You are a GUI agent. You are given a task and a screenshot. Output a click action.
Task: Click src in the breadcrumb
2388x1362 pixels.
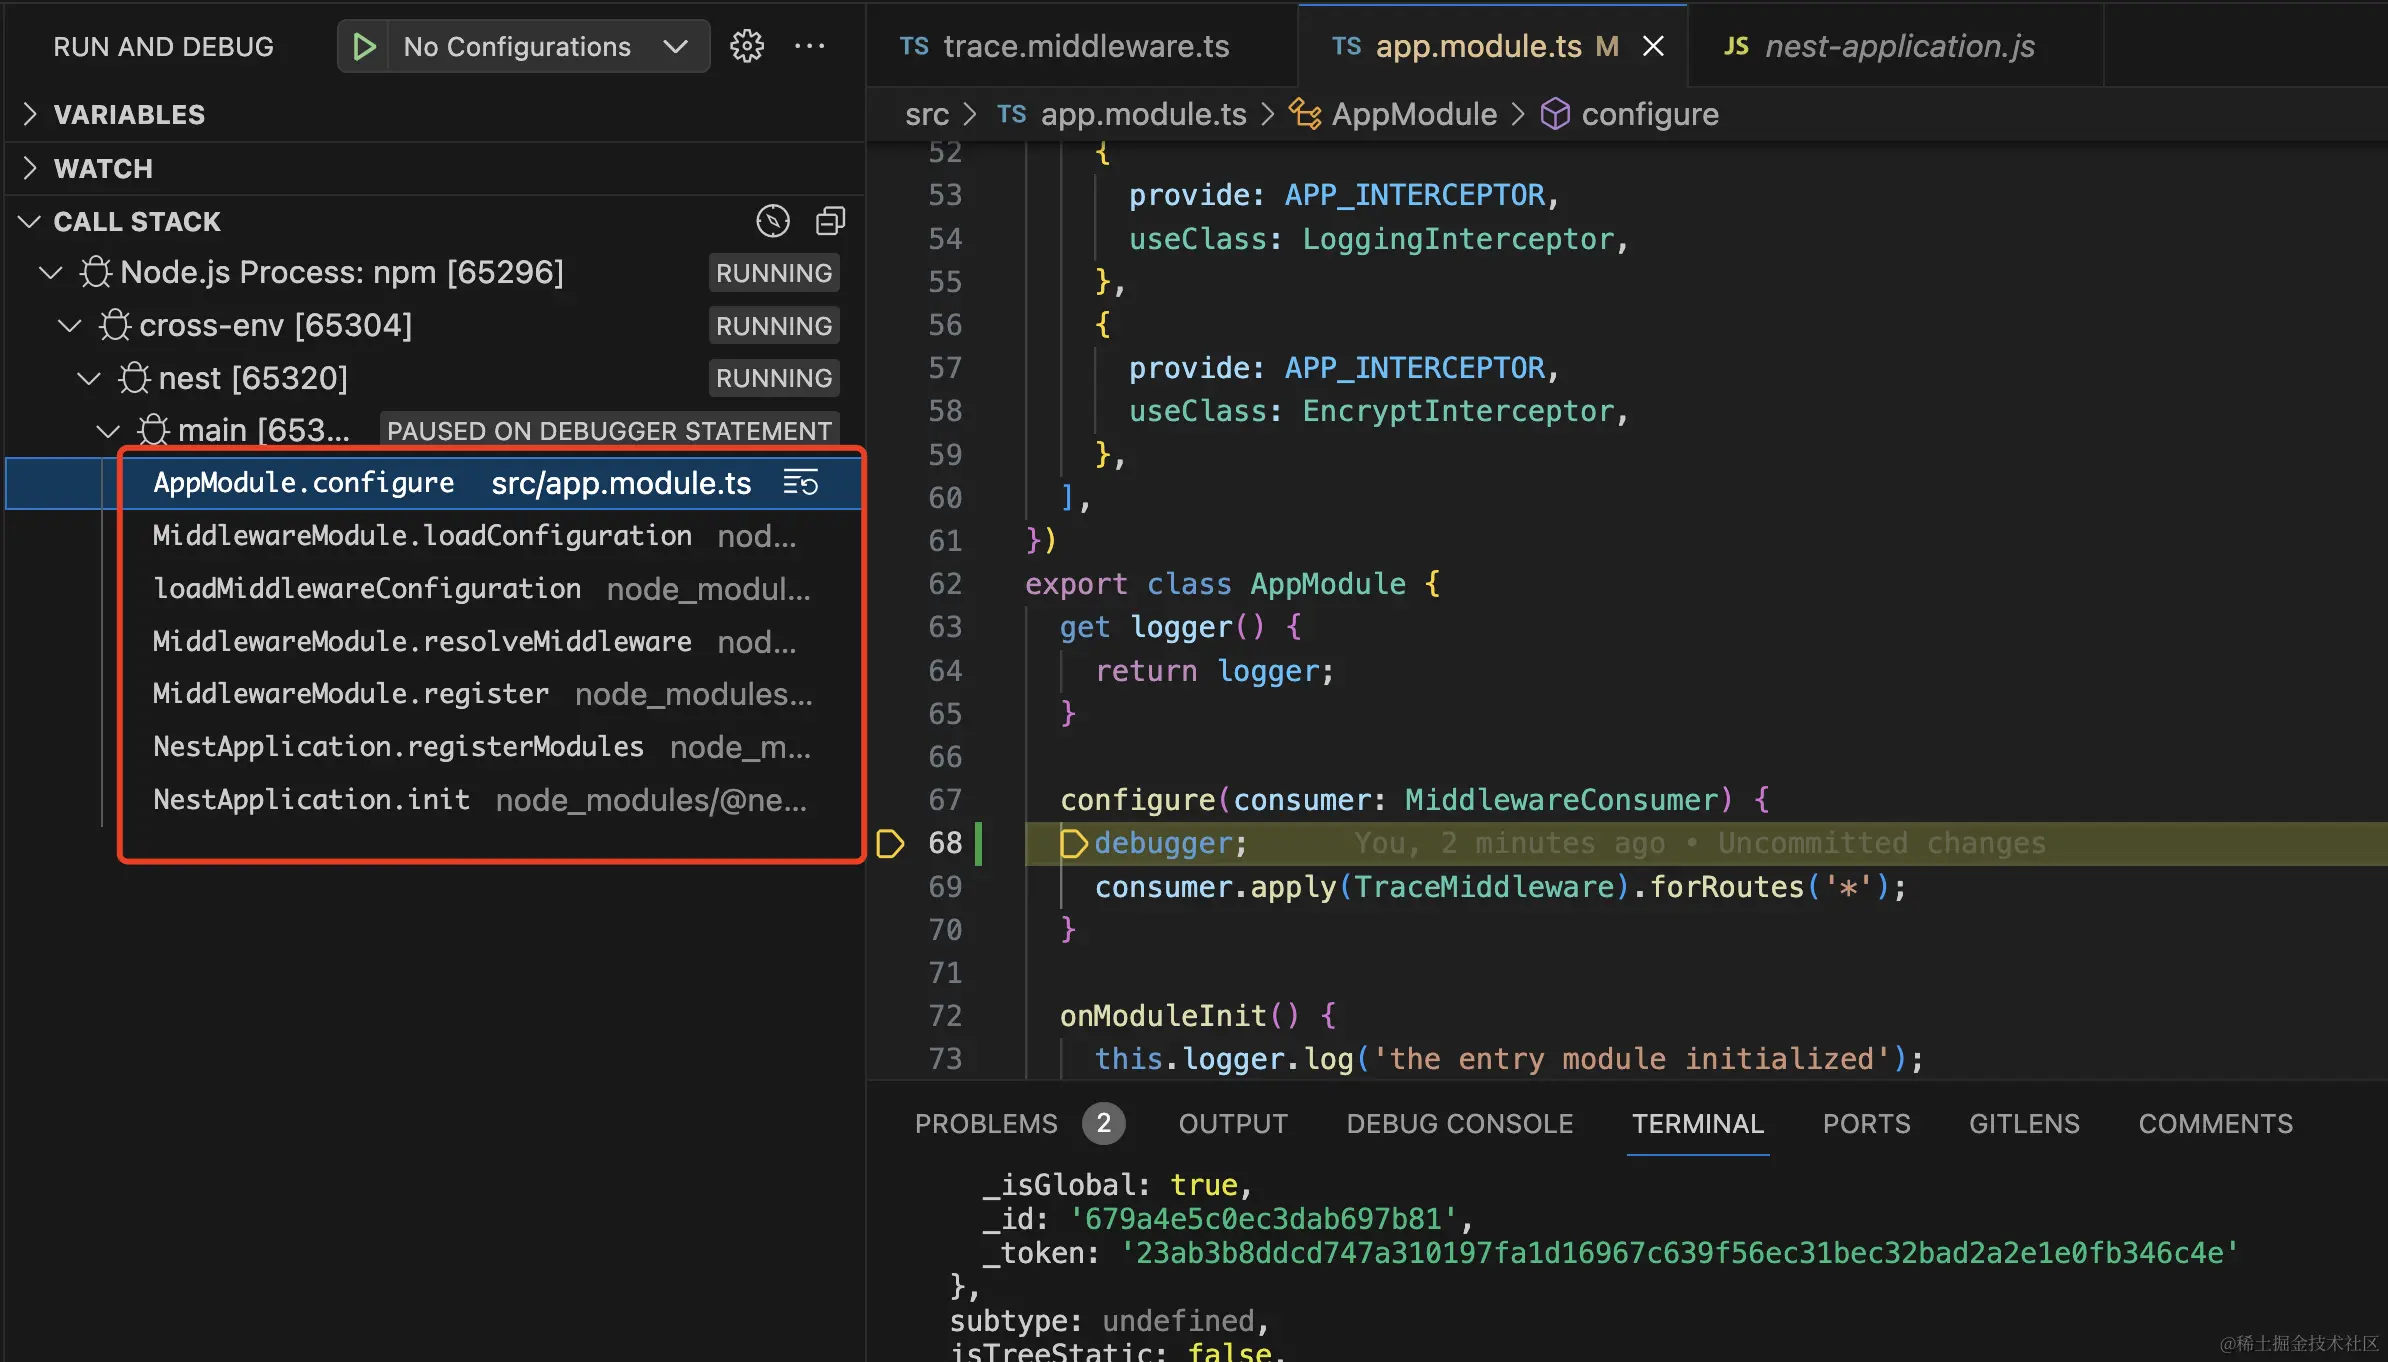click(x=926, y=114)
